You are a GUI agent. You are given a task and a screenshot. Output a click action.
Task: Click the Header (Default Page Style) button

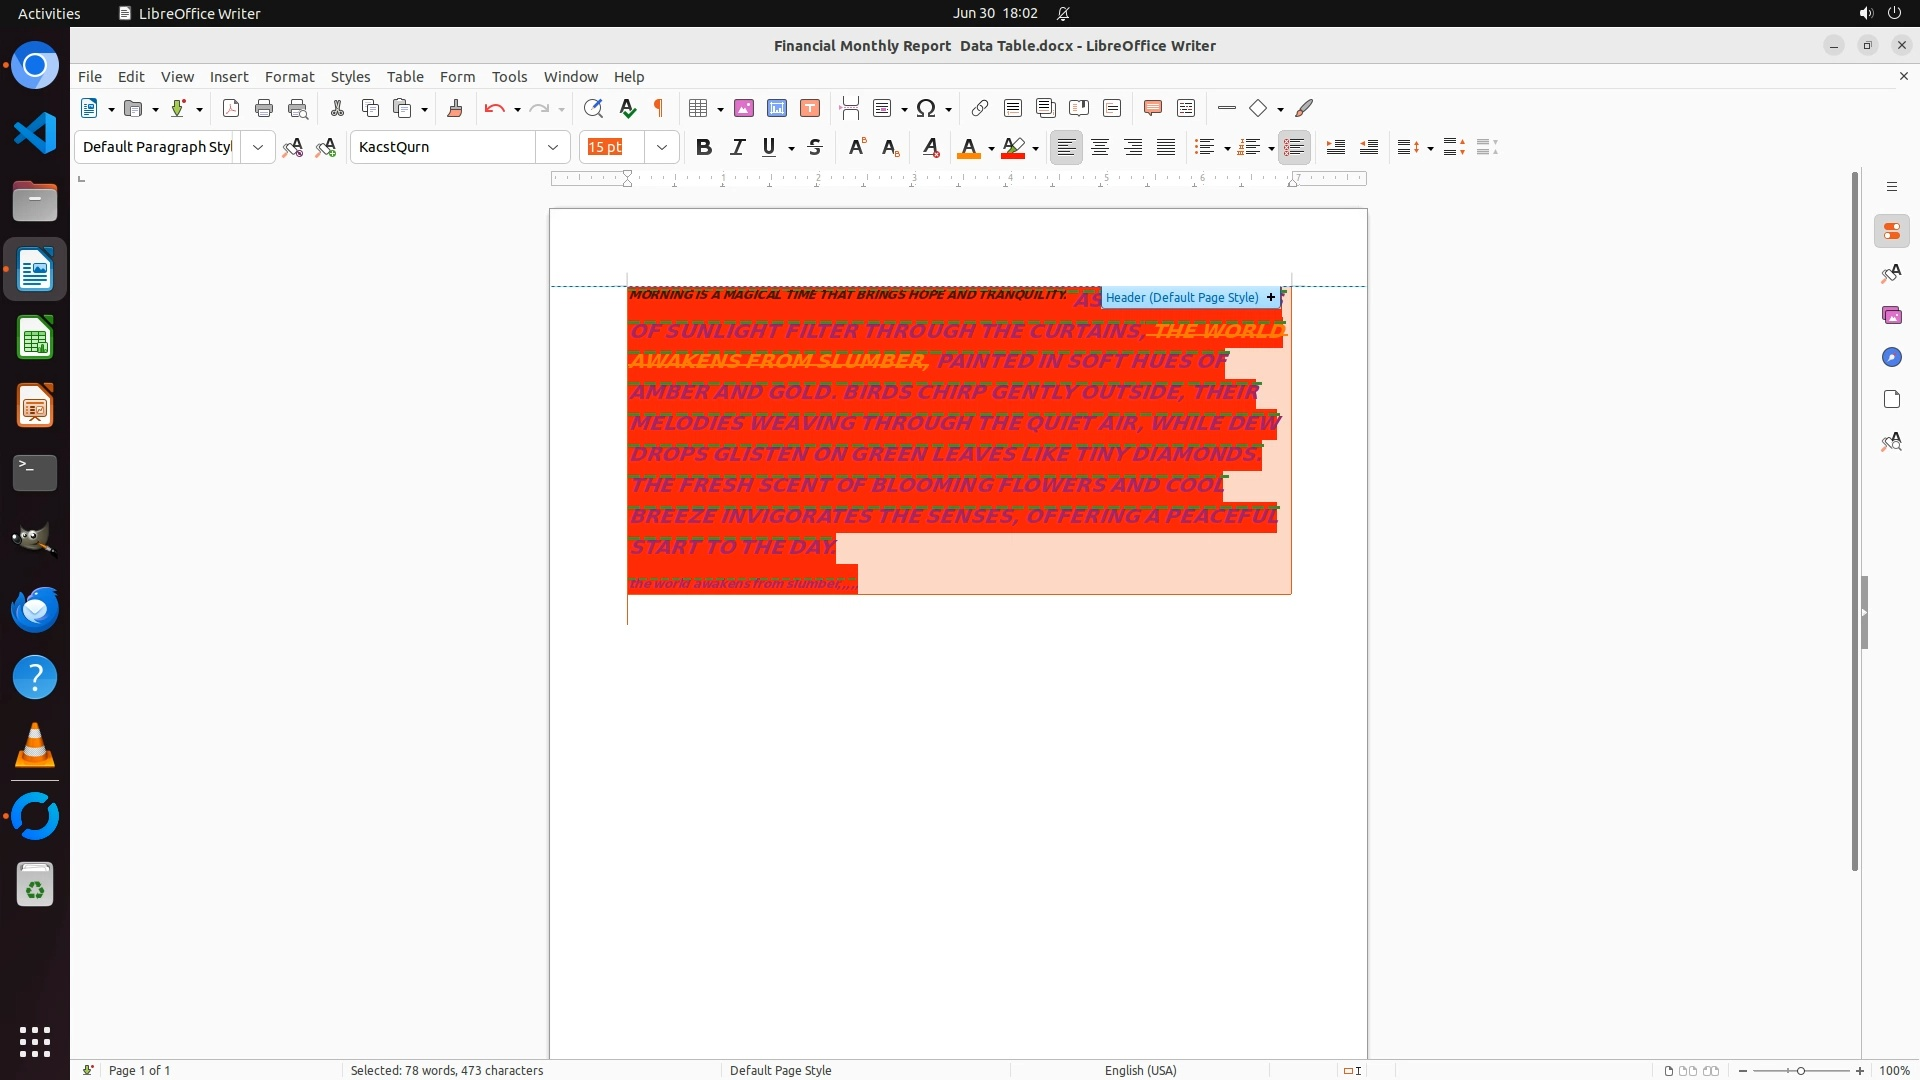[x=1182, y=298]
